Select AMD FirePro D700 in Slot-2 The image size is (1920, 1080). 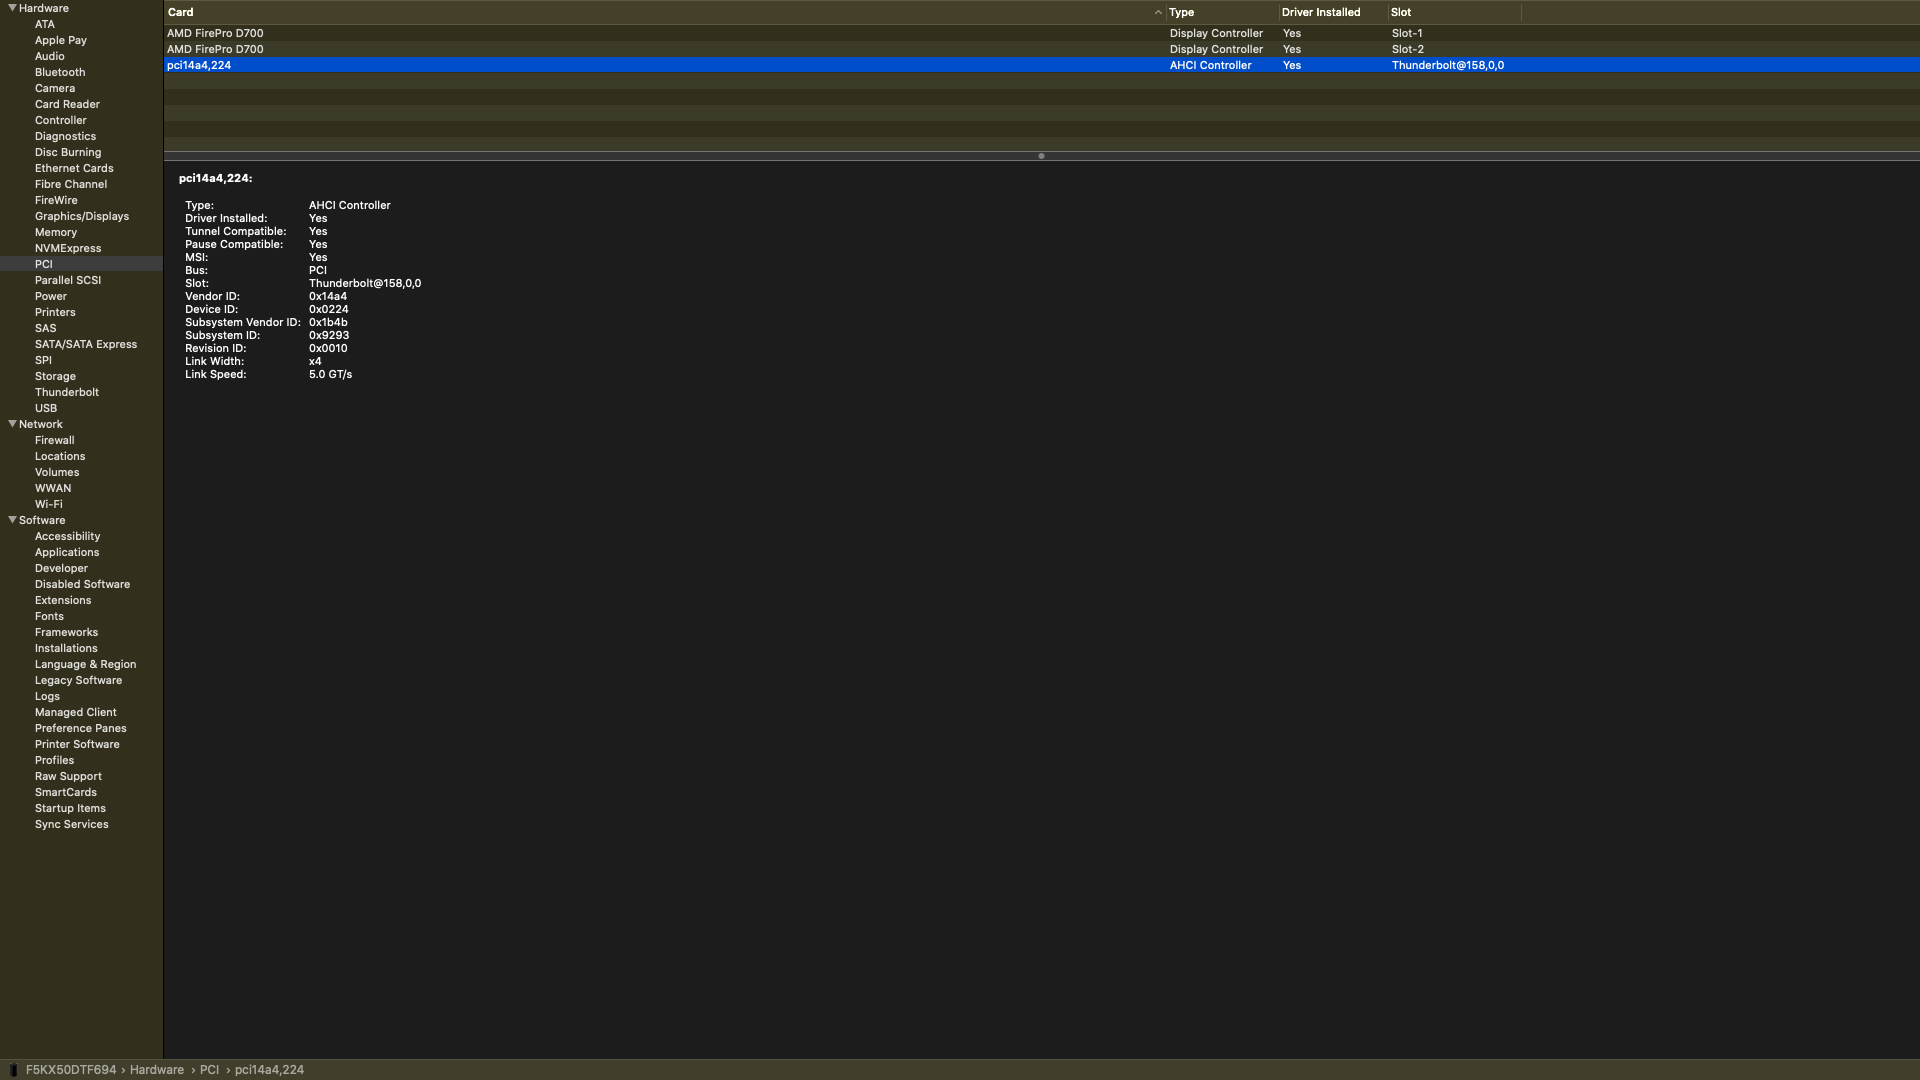click(x=215, y=49)
